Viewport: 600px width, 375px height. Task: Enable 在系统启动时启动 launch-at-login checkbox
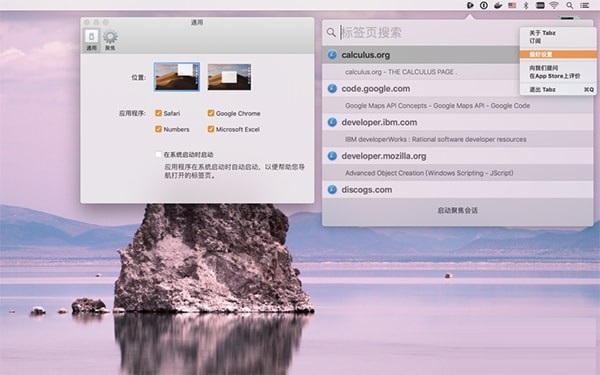158,155
